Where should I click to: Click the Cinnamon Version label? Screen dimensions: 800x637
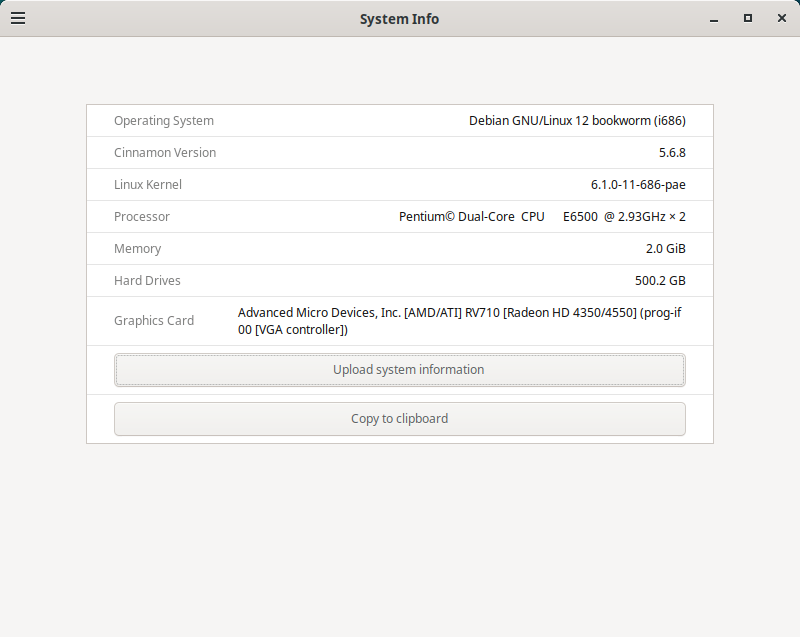pos(165,152)
